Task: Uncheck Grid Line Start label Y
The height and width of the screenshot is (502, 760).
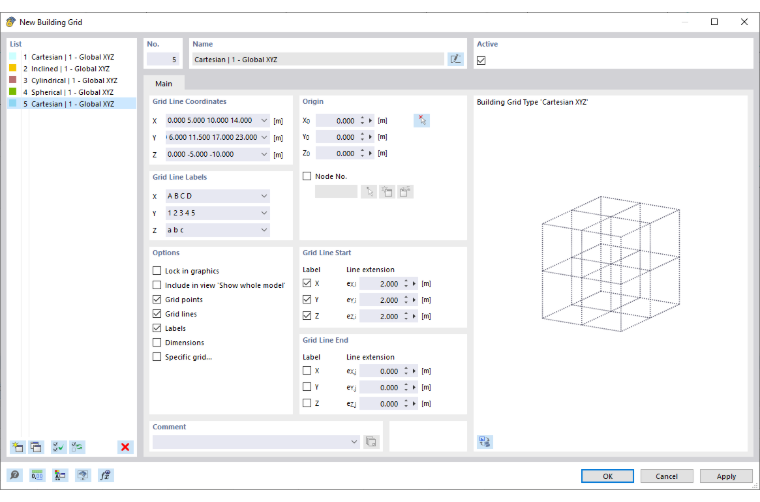Action: pyautogui.click(x=307, y=299)
